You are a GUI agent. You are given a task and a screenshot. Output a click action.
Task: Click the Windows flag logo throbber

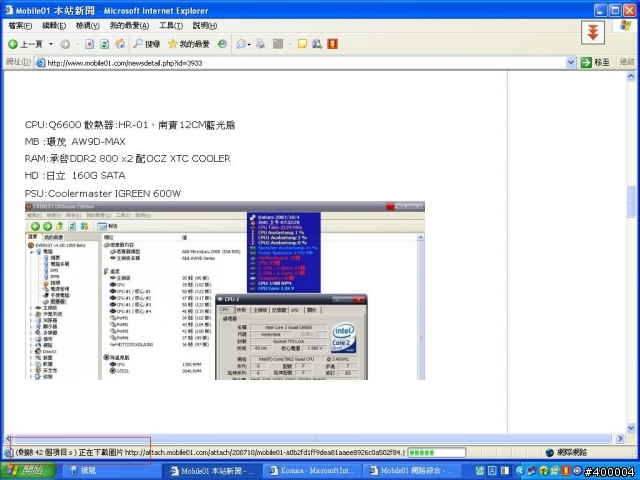point(625,26)
